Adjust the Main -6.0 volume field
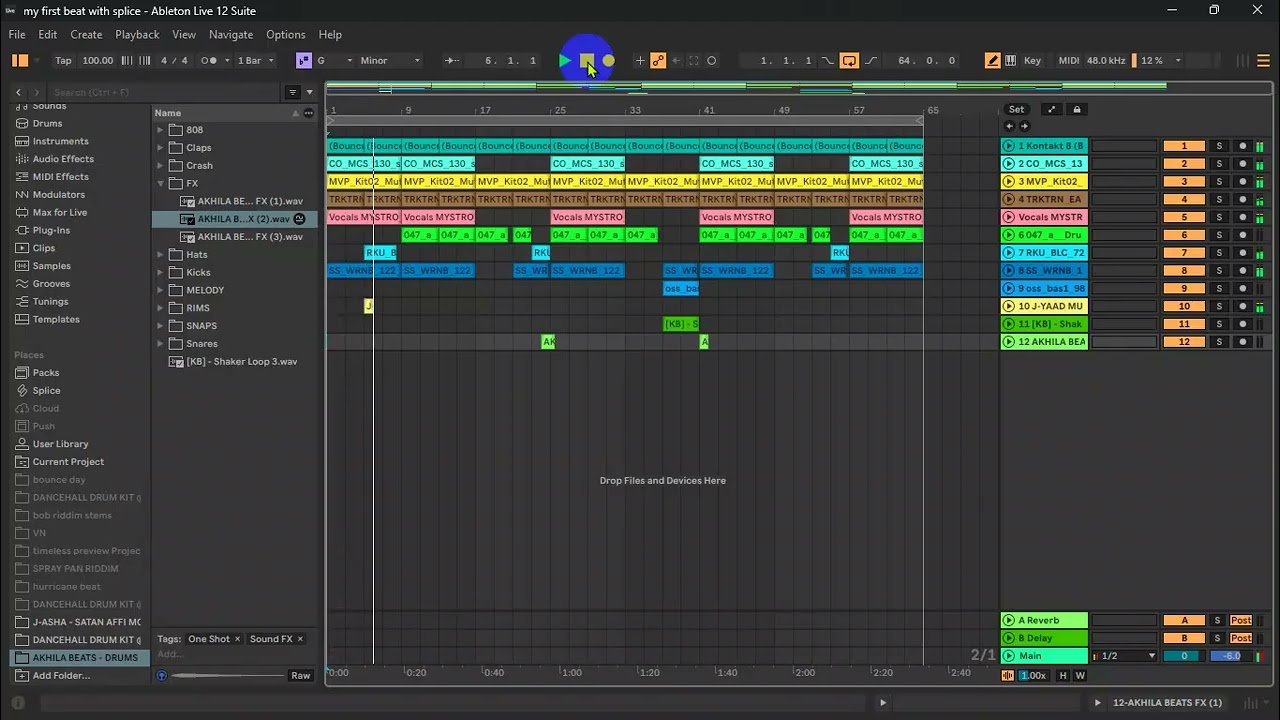This screenshot has height=720, width=1280. tap(1231, 656)
